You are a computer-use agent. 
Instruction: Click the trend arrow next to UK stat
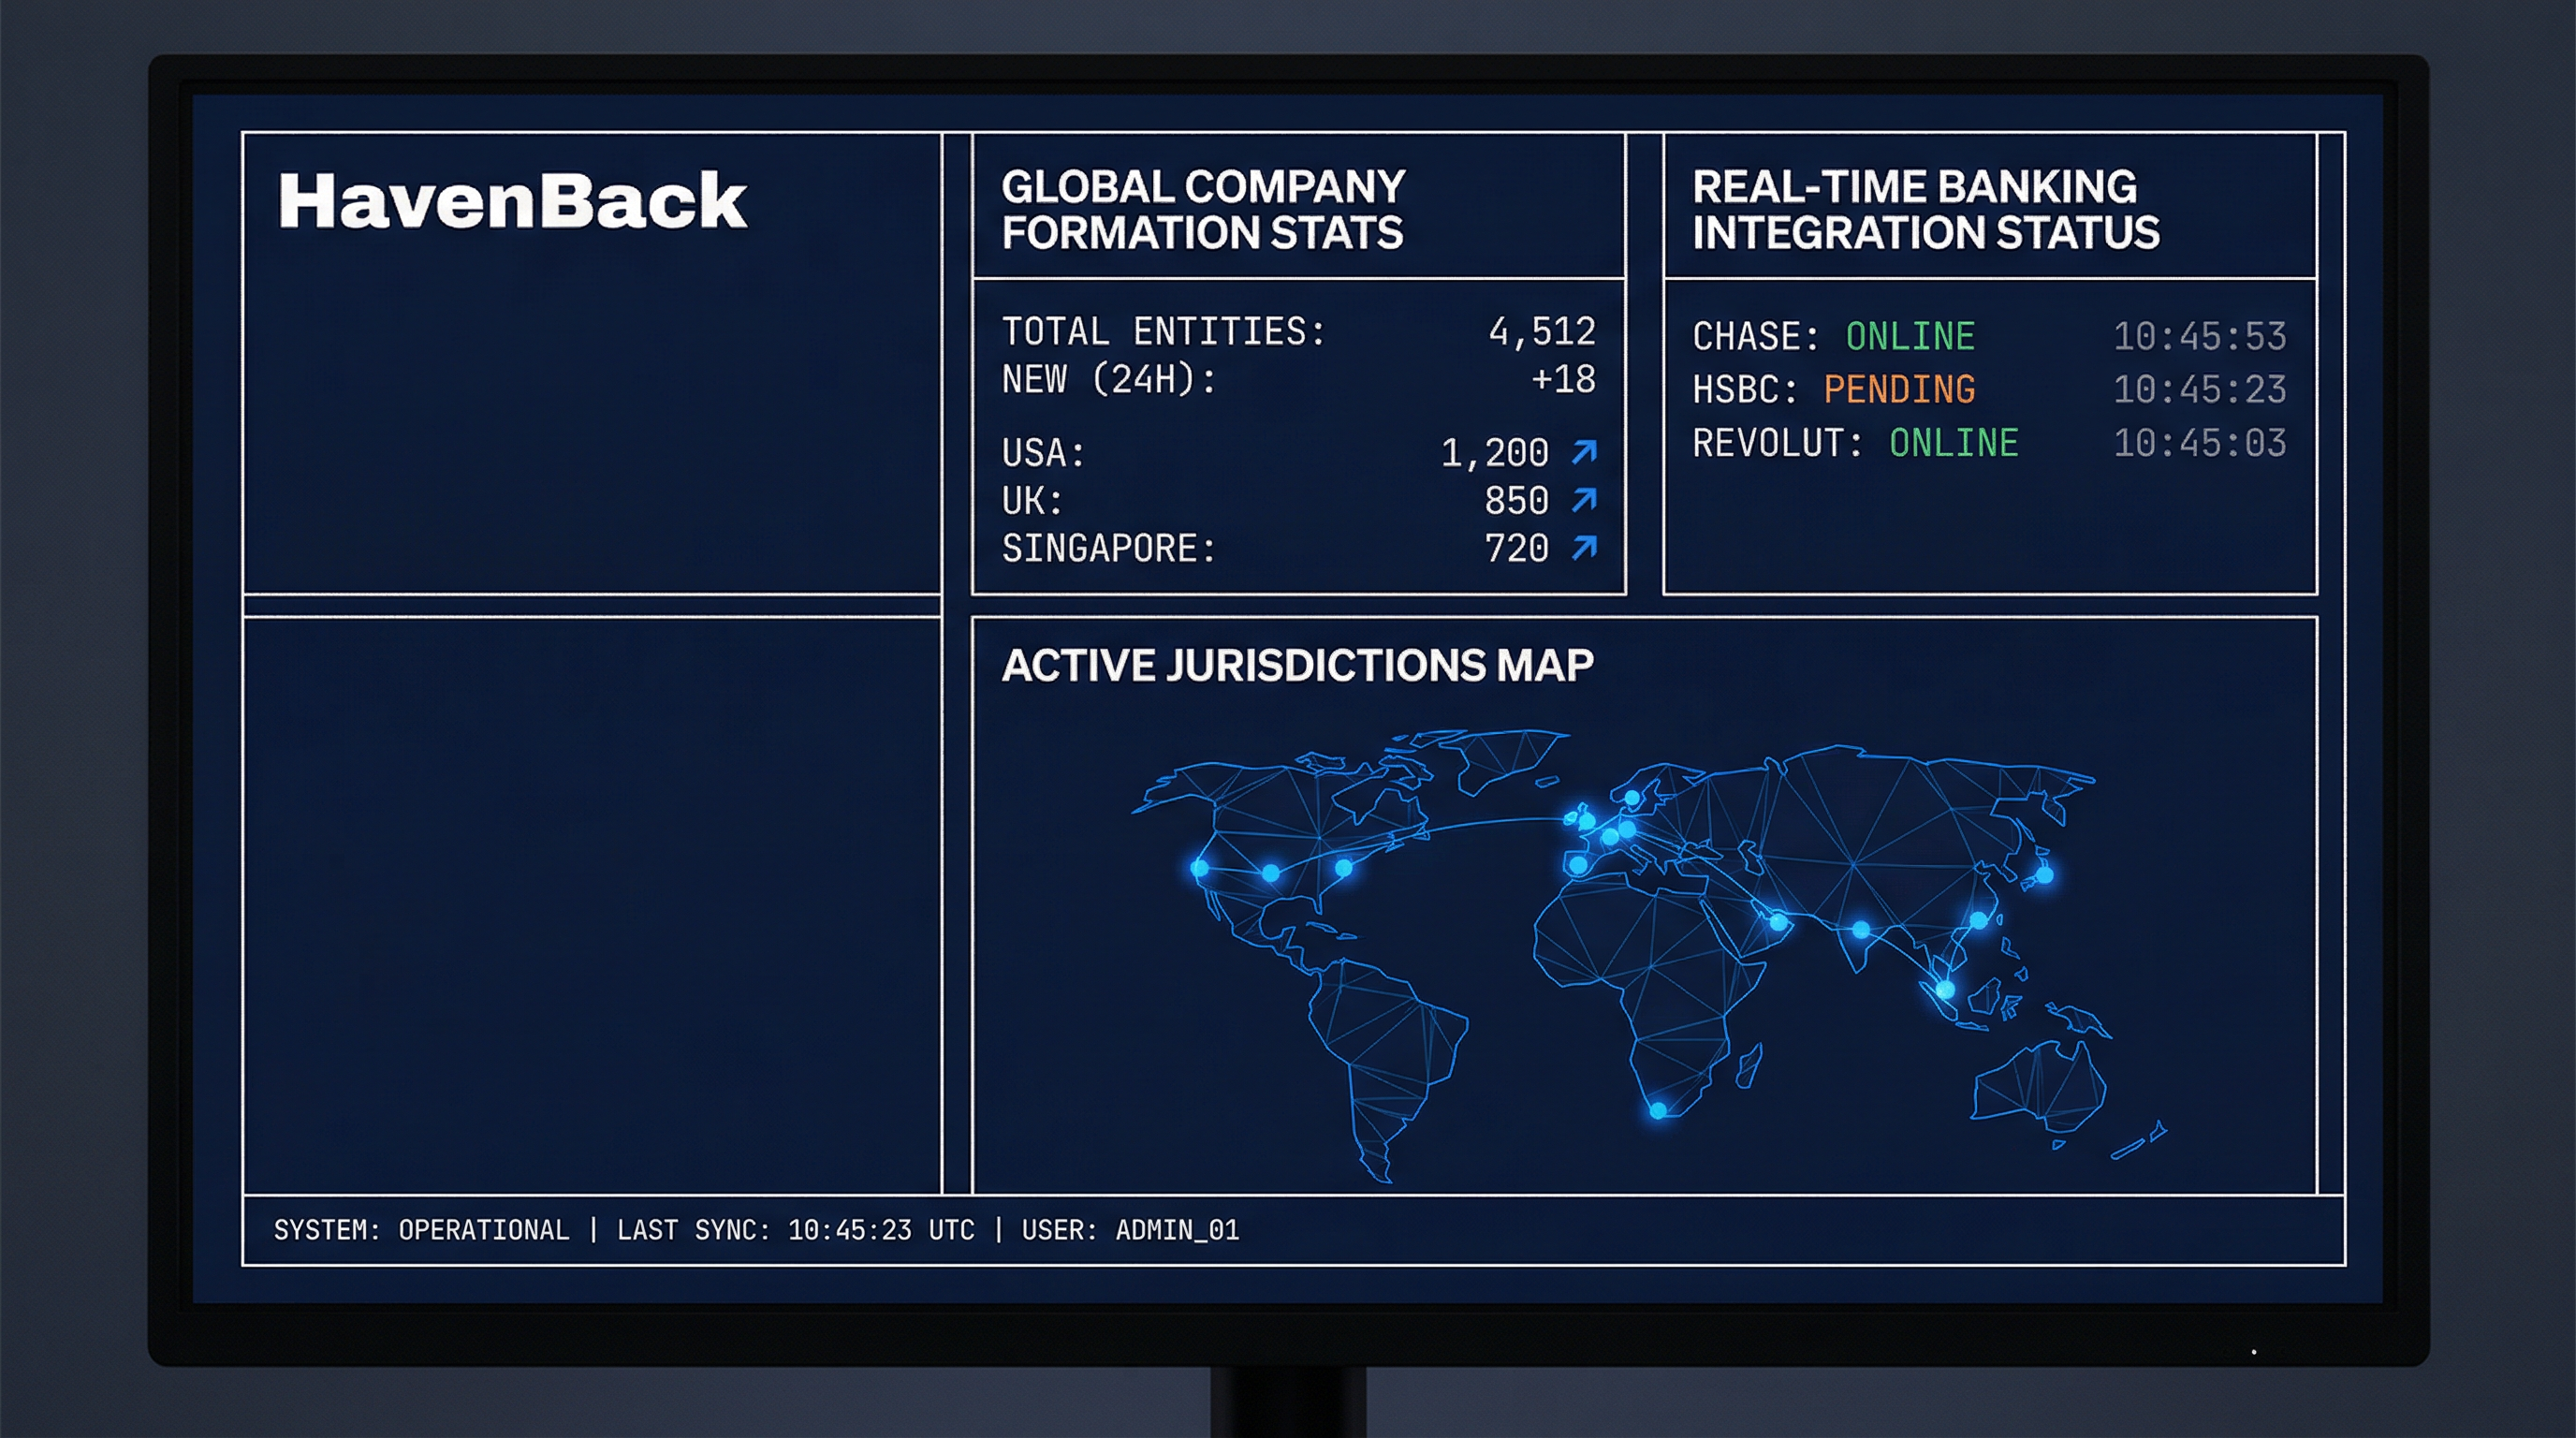(x=1586, y=501)
